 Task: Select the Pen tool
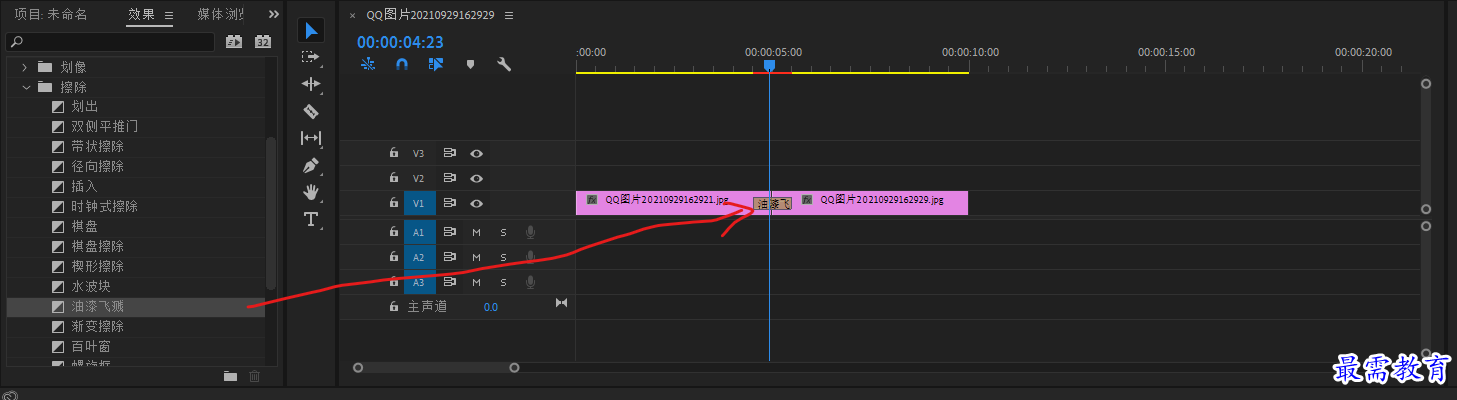[x=311, y=165]
